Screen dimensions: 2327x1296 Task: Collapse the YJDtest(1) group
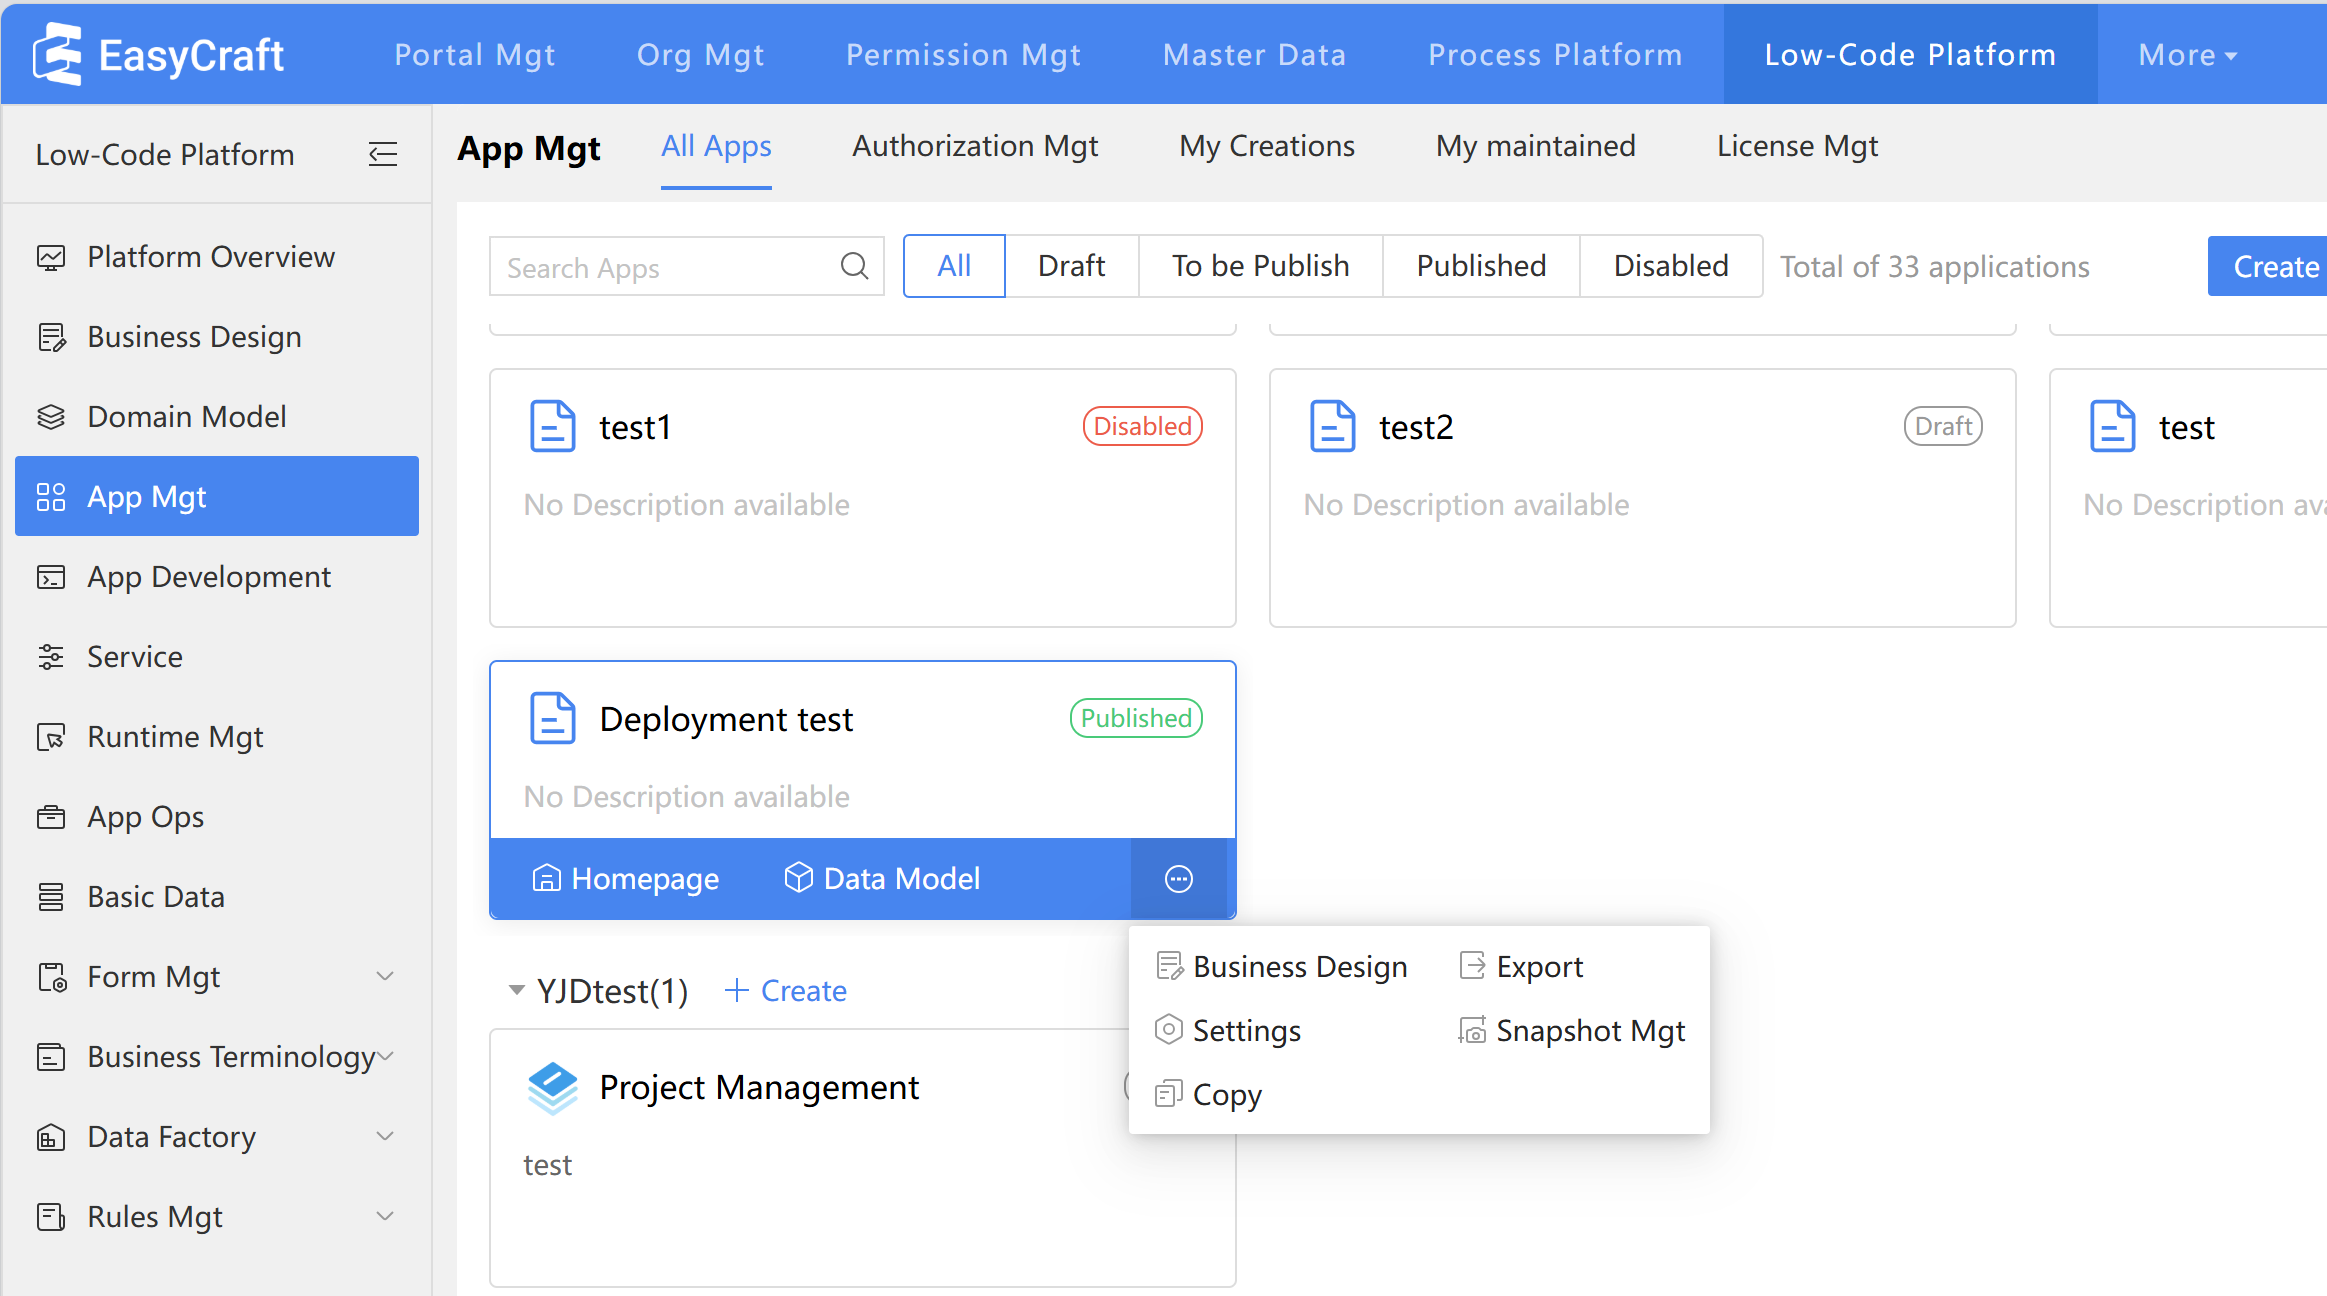(x=516, y=991)
